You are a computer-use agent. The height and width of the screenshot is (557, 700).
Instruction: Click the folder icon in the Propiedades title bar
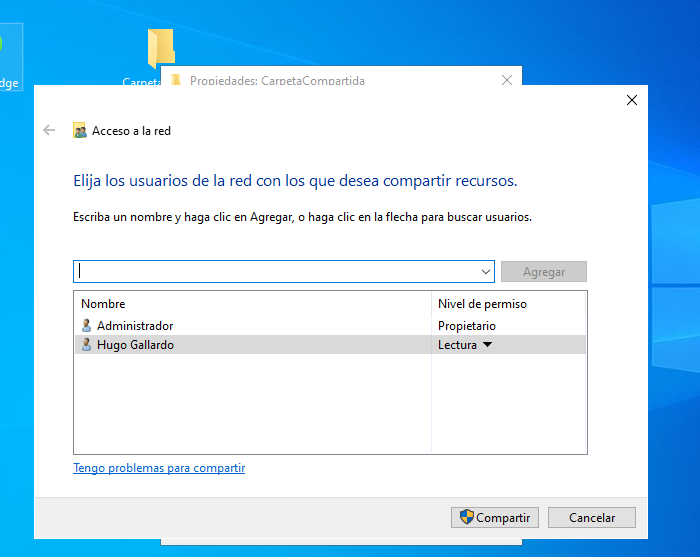click(x=176, y=81)
